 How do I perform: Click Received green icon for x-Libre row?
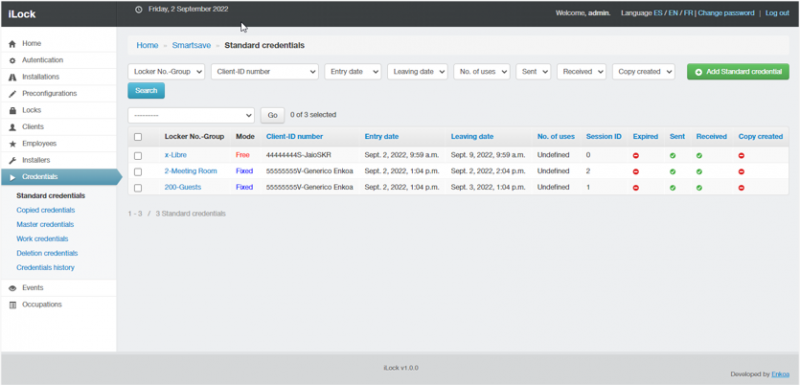tap(699, 156)
